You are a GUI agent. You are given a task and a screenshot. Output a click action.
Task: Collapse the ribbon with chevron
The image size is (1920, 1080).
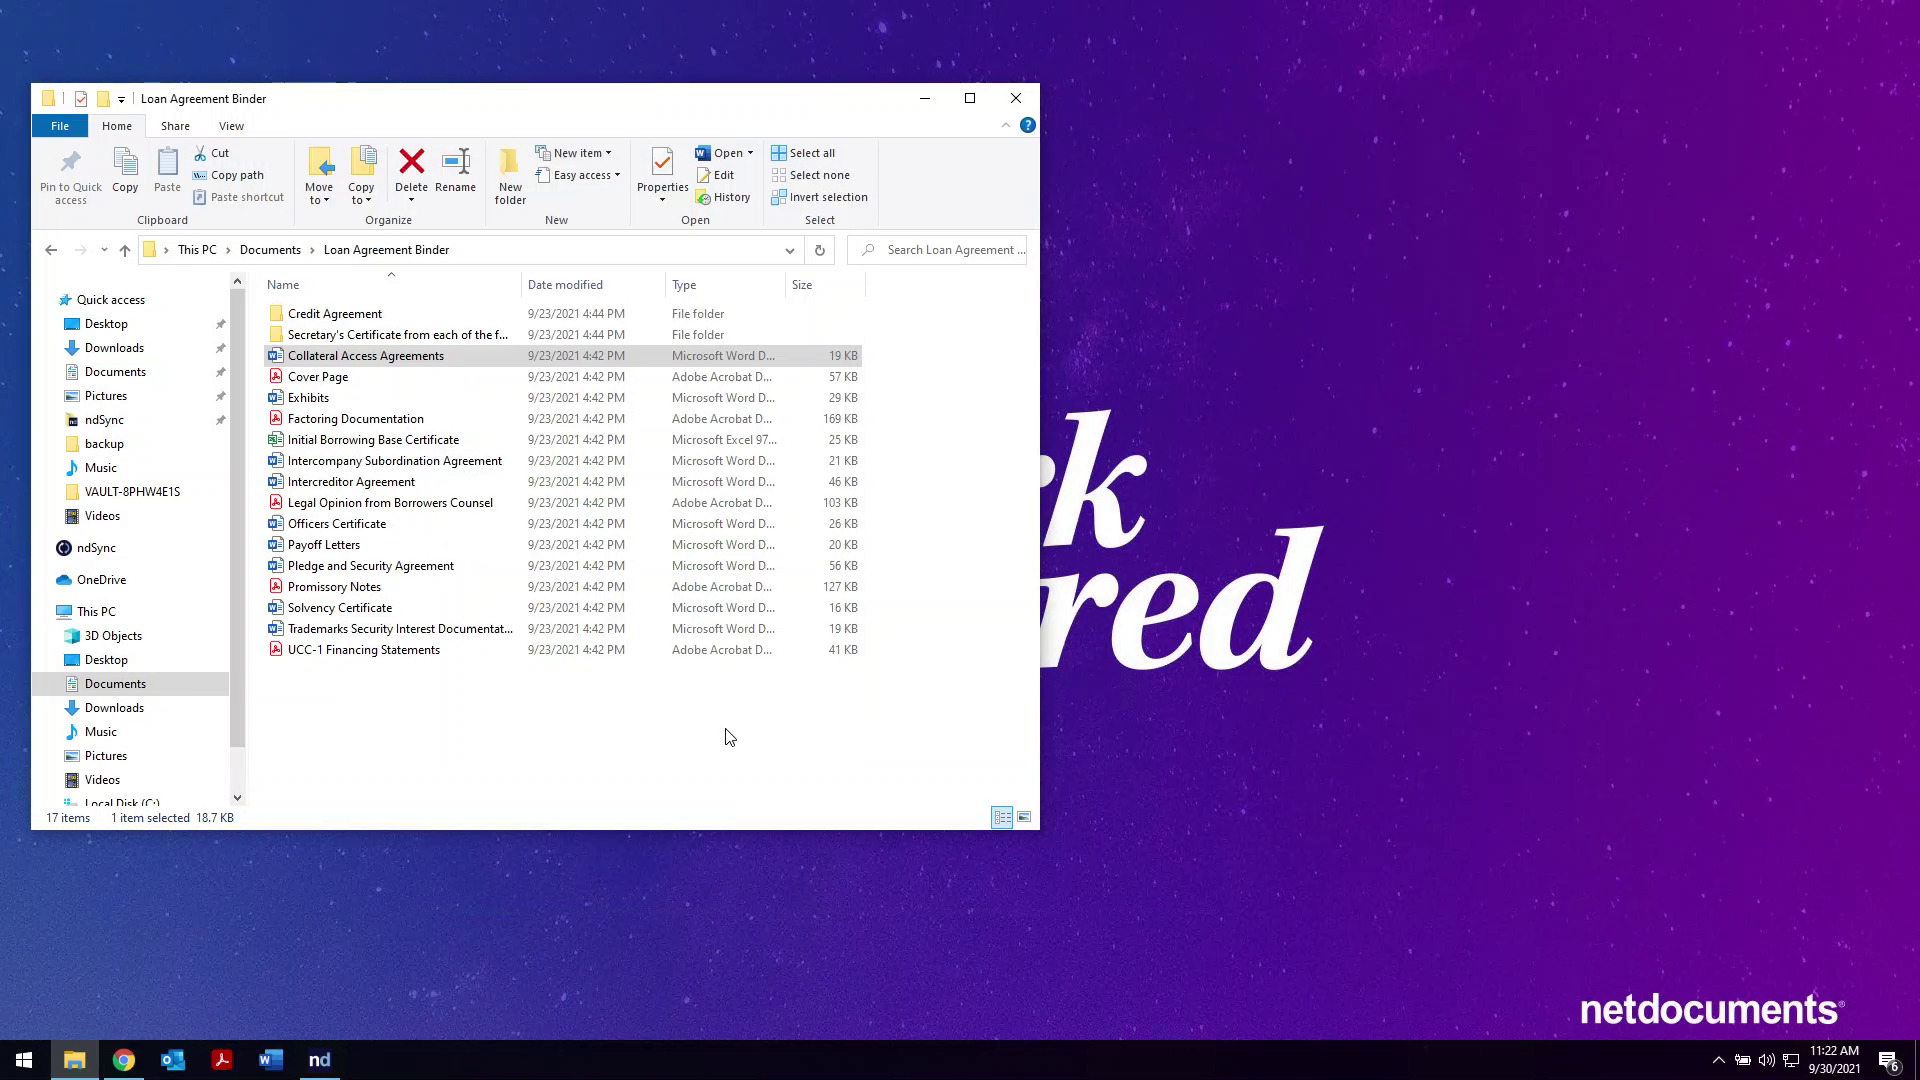click(x=1005, y=125)
